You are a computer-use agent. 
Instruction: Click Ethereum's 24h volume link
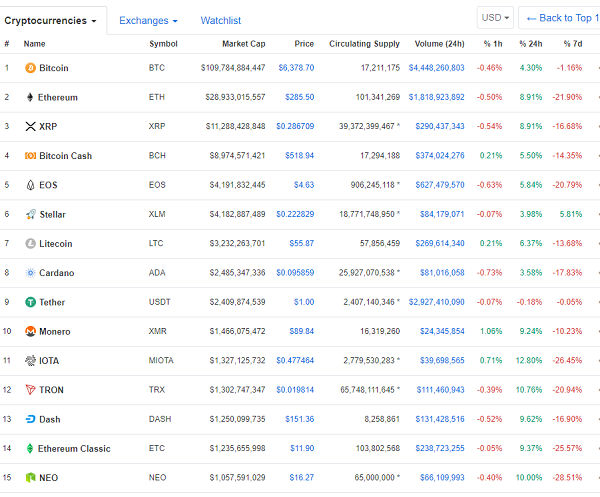tap(435, 98)
